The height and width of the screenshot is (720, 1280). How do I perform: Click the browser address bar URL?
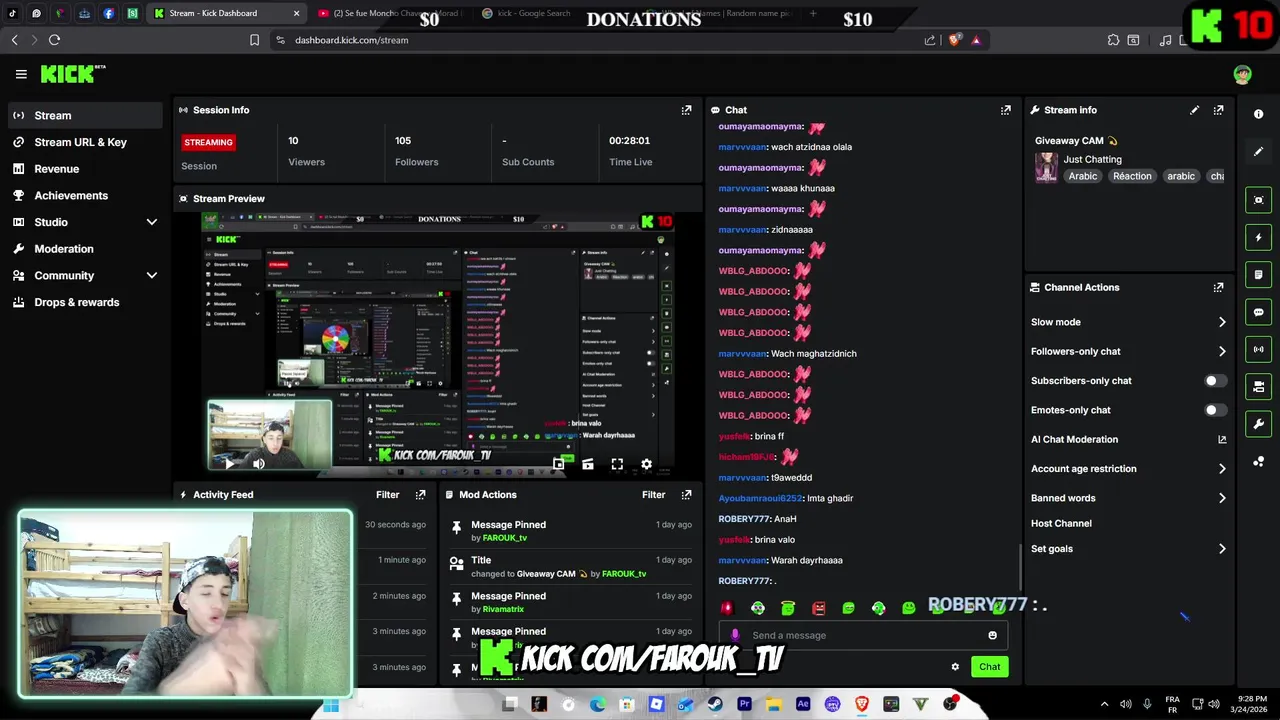coord(351,40)
